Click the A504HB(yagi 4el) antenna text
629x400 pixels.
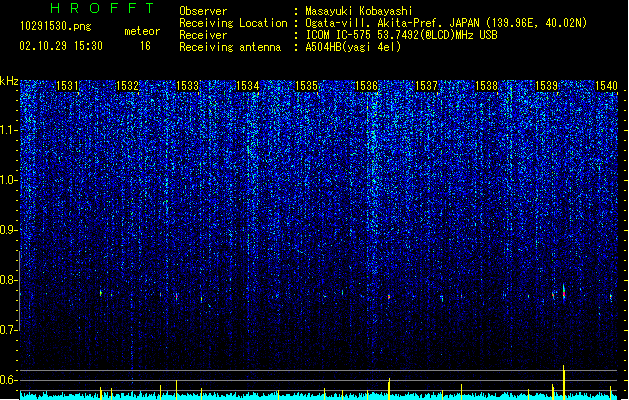click(x=353, y=47)
